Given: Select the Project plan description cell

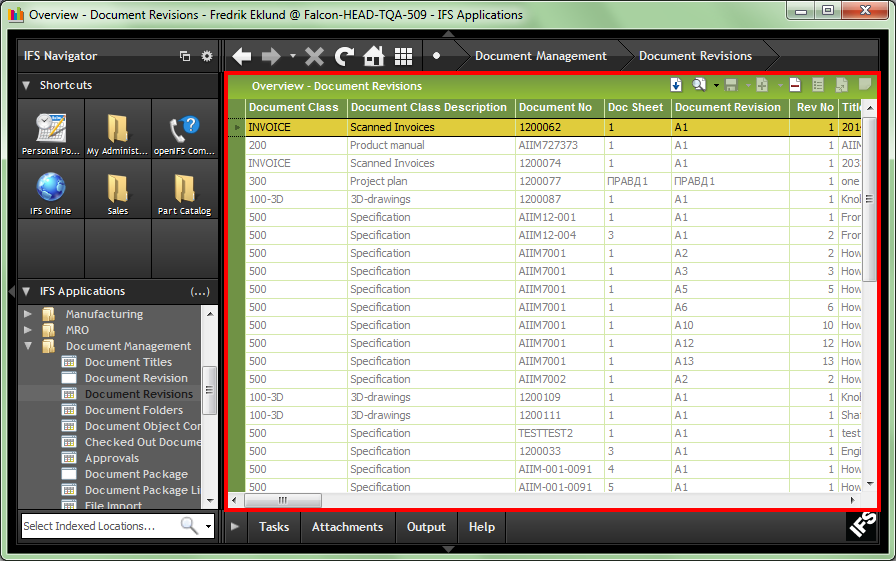Looking at the screenshot, I should point(431,181).
